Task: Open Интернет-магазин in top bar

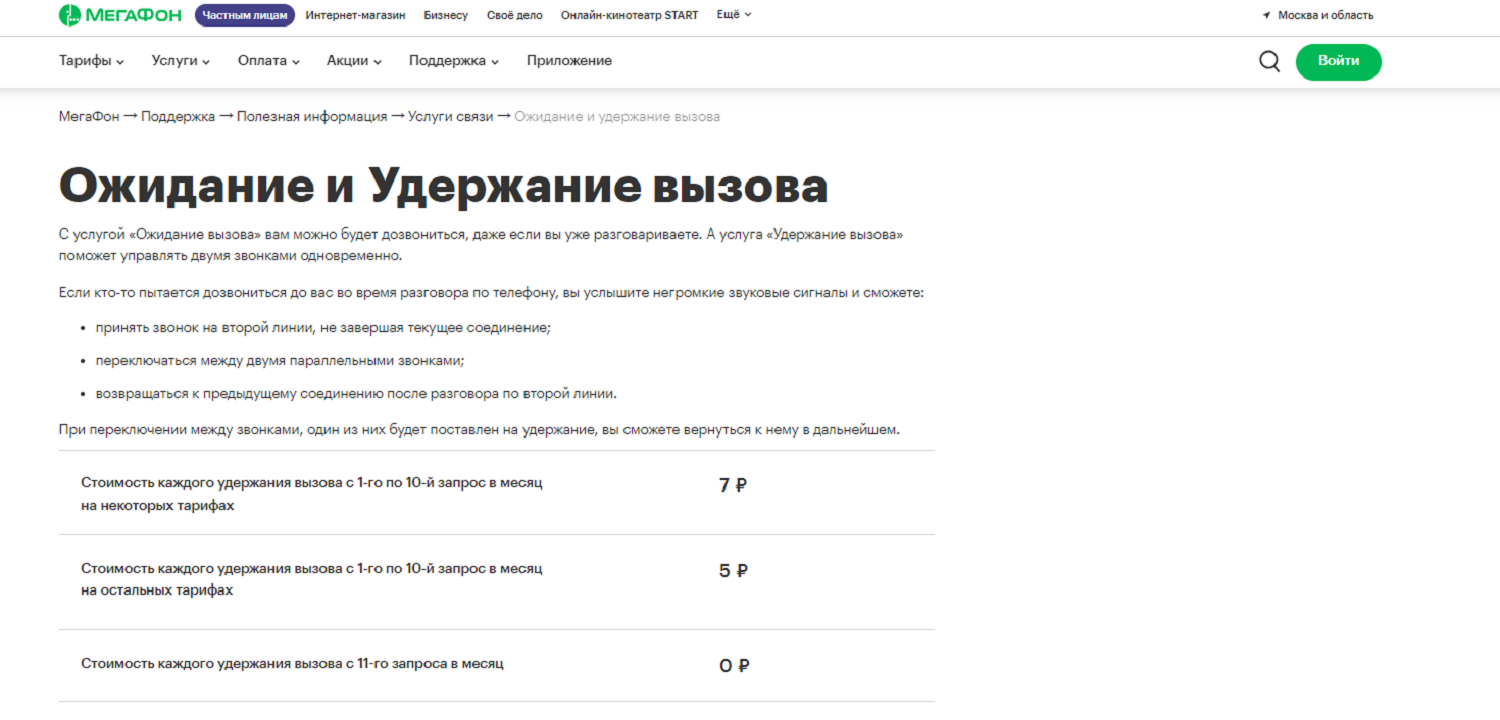Action: tap(355, 15)
